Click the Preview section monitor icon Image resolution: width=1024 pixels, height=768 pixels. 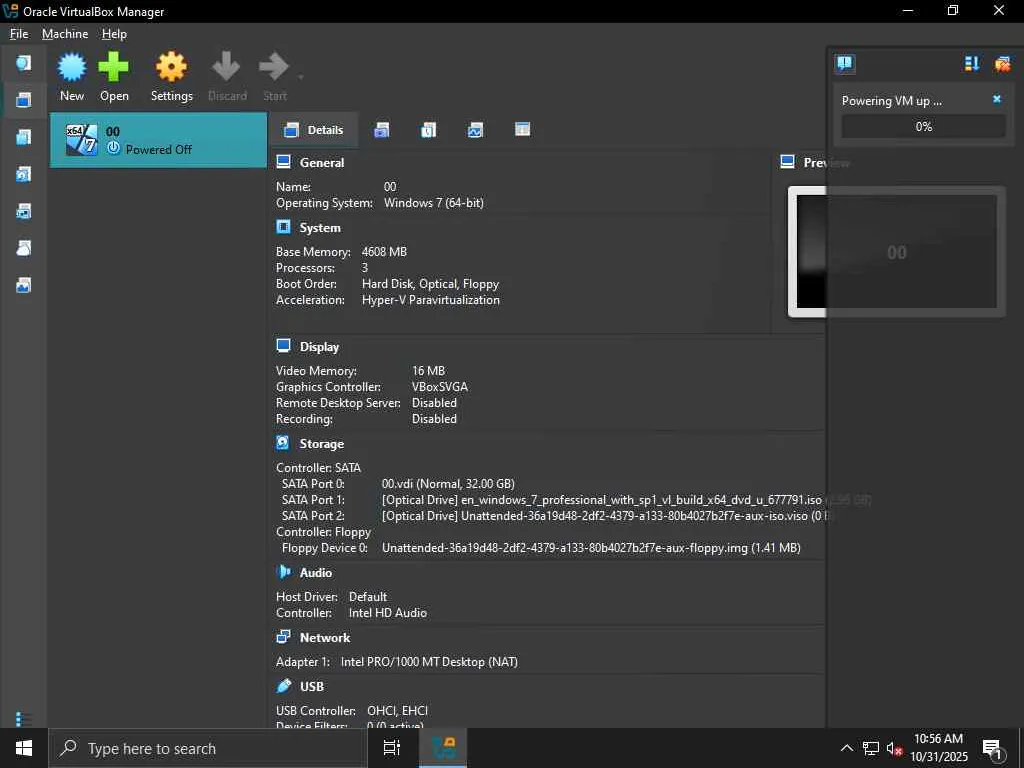pyautogui.click(x=788, y=162)
